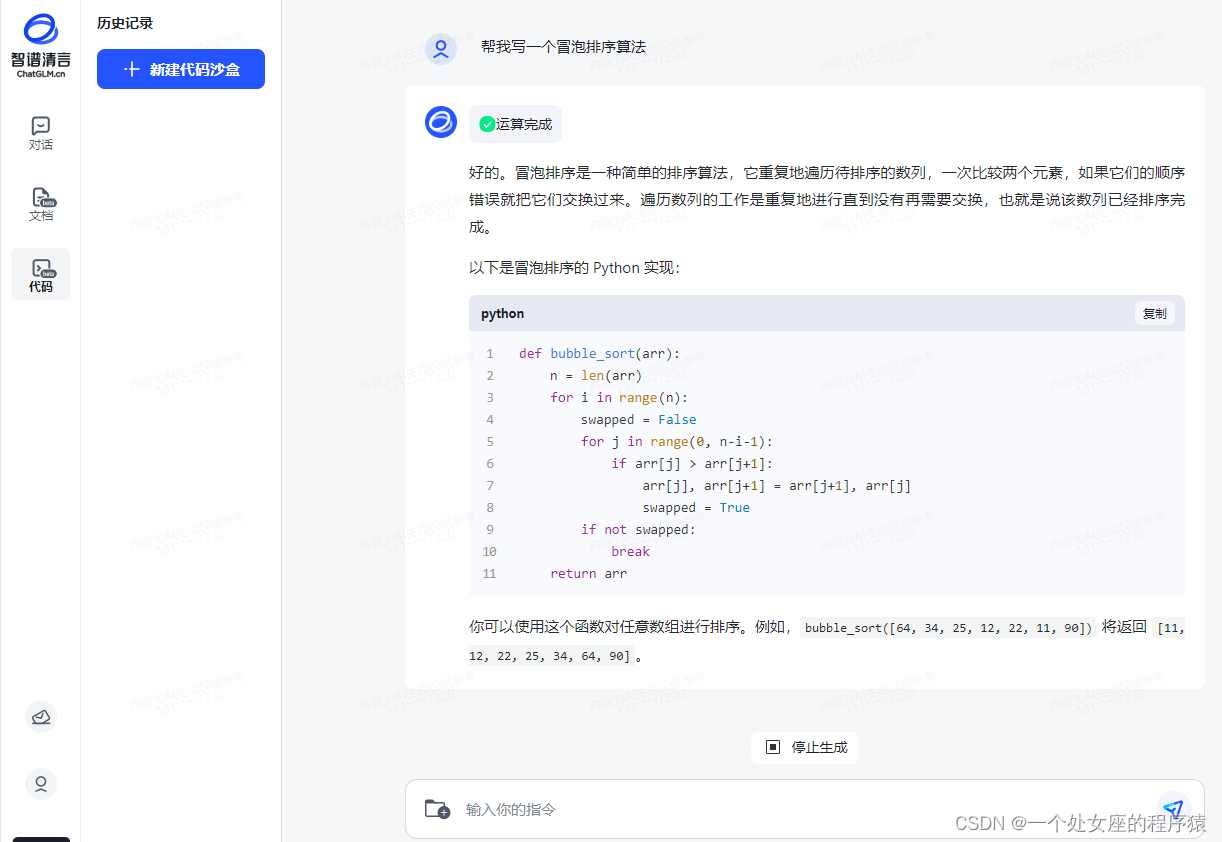Click the 停止生成 stop button

[x=805, y=747]
